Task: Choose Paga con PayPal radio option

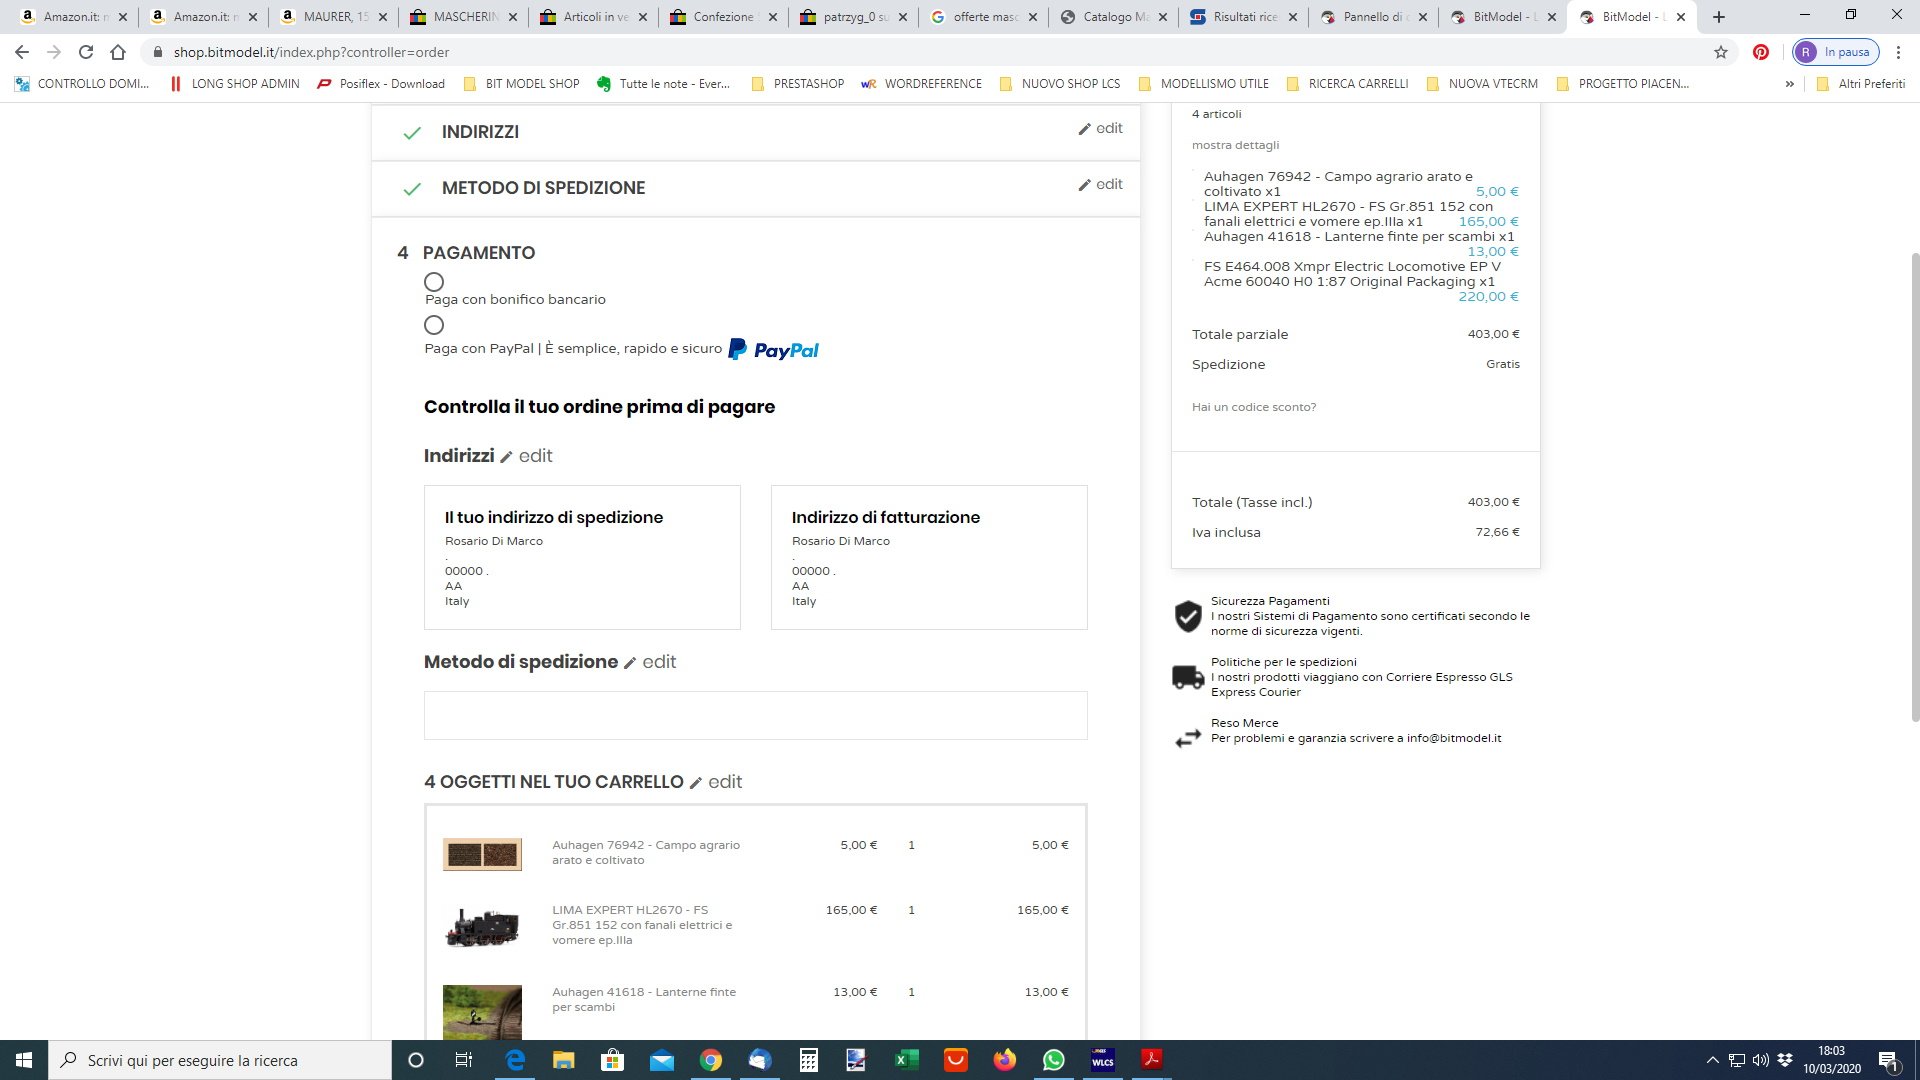Action: (434, 325)
